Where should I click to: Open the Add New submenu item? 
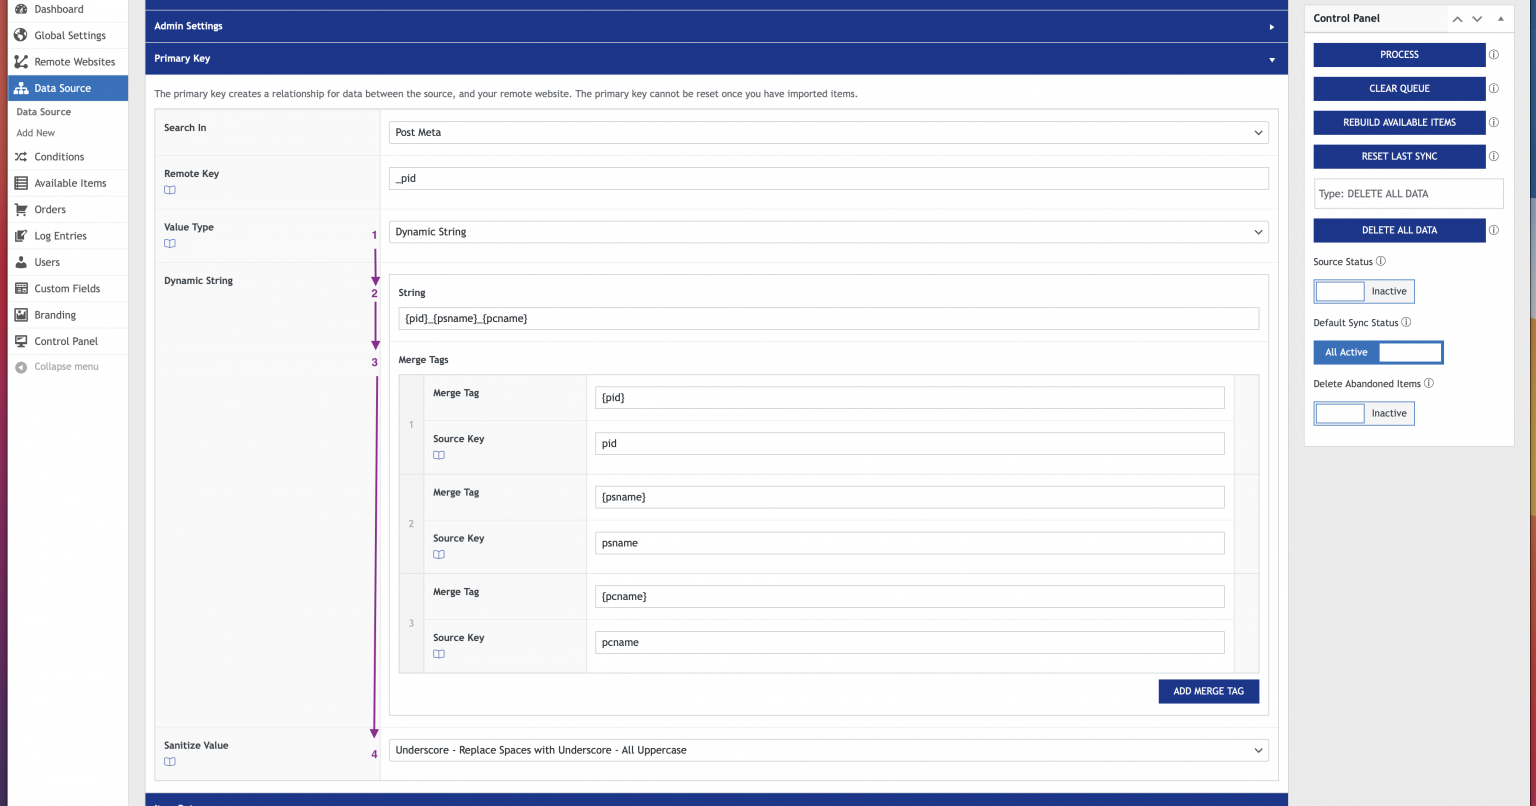click(x=36, y=133)
